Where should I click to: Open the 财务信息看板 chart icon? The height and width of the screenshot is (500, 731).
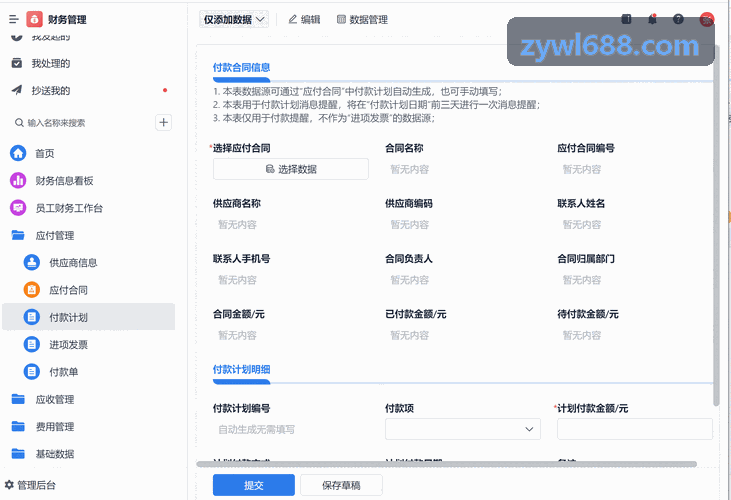[18, 180]
